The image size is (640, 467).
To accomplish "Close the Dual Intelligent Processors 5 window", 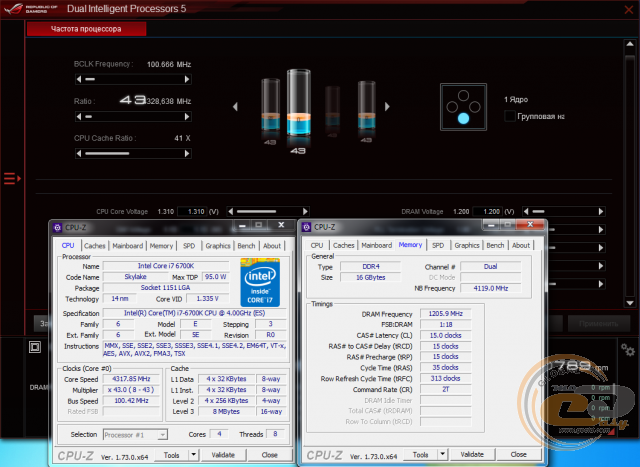I will [x=629, y=10].
